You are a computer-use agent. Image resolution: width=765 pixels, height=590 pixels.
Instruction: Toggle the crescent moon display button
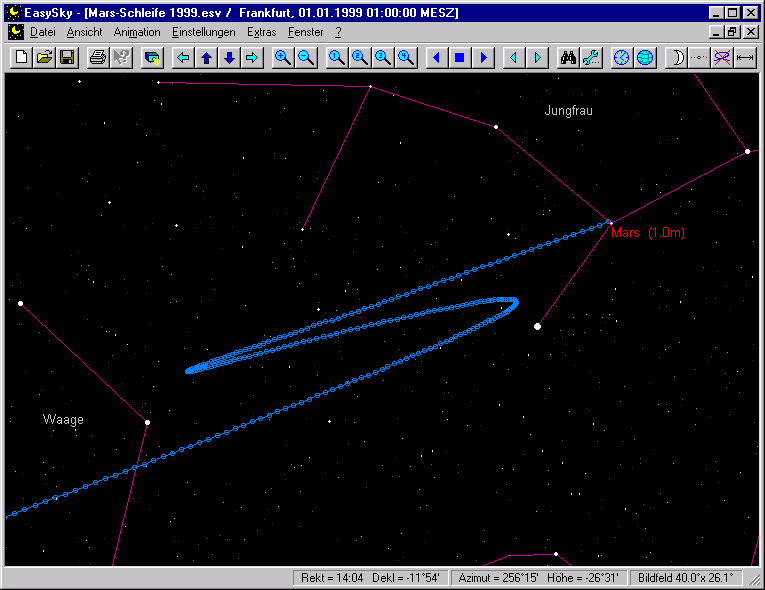[677, 58]
